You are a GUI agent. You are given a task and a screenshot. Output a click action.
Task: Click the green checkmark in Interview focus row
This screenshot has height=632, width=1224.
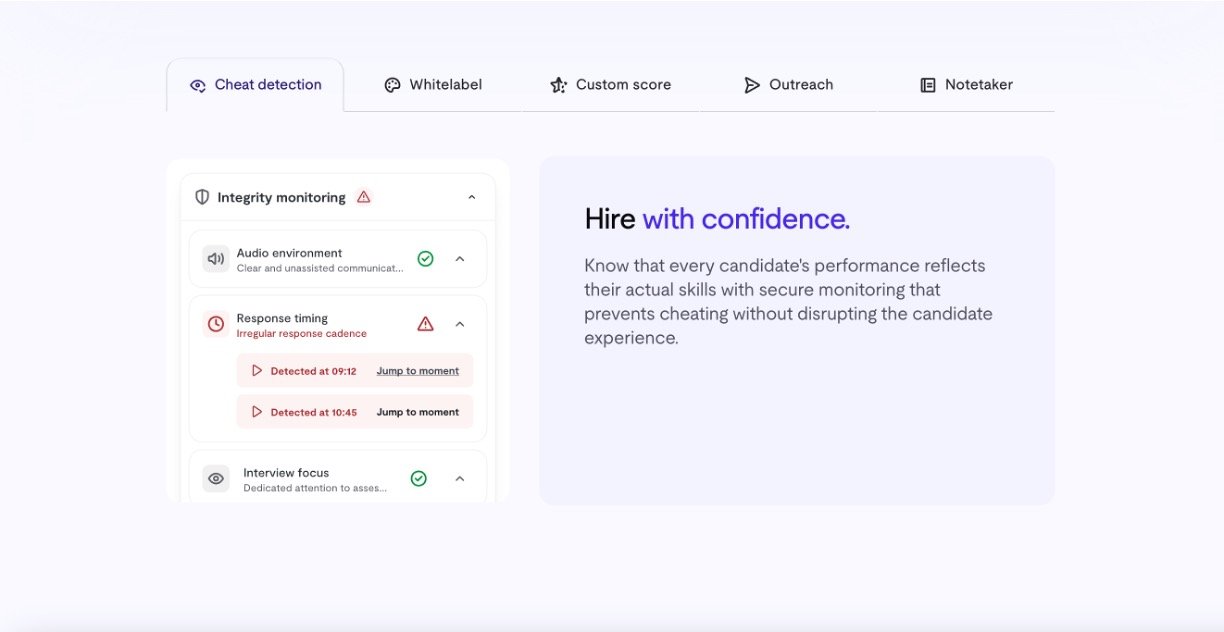coord(419,479)
